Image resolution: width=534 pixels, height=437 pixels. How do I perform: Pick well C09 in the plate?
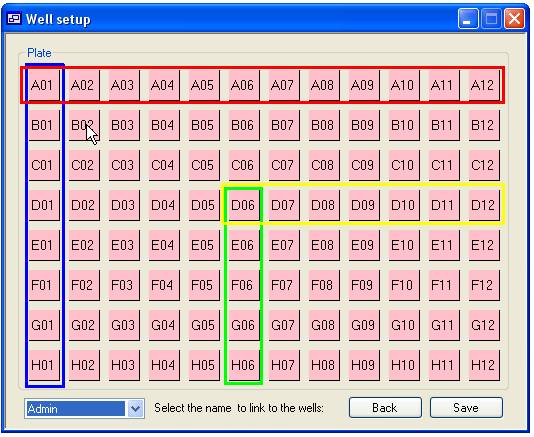click(364, 165)
